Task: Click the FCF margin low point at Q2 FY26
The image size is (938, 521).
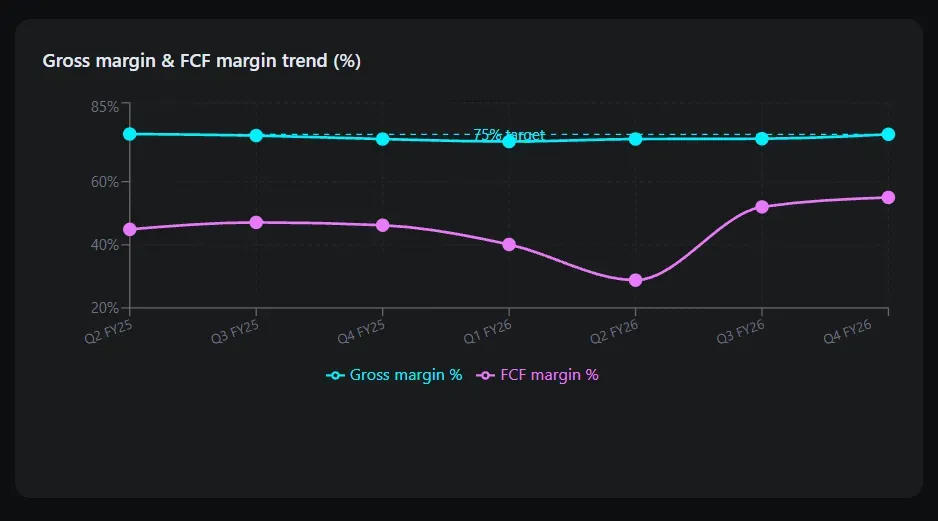Action: point(635,280)
